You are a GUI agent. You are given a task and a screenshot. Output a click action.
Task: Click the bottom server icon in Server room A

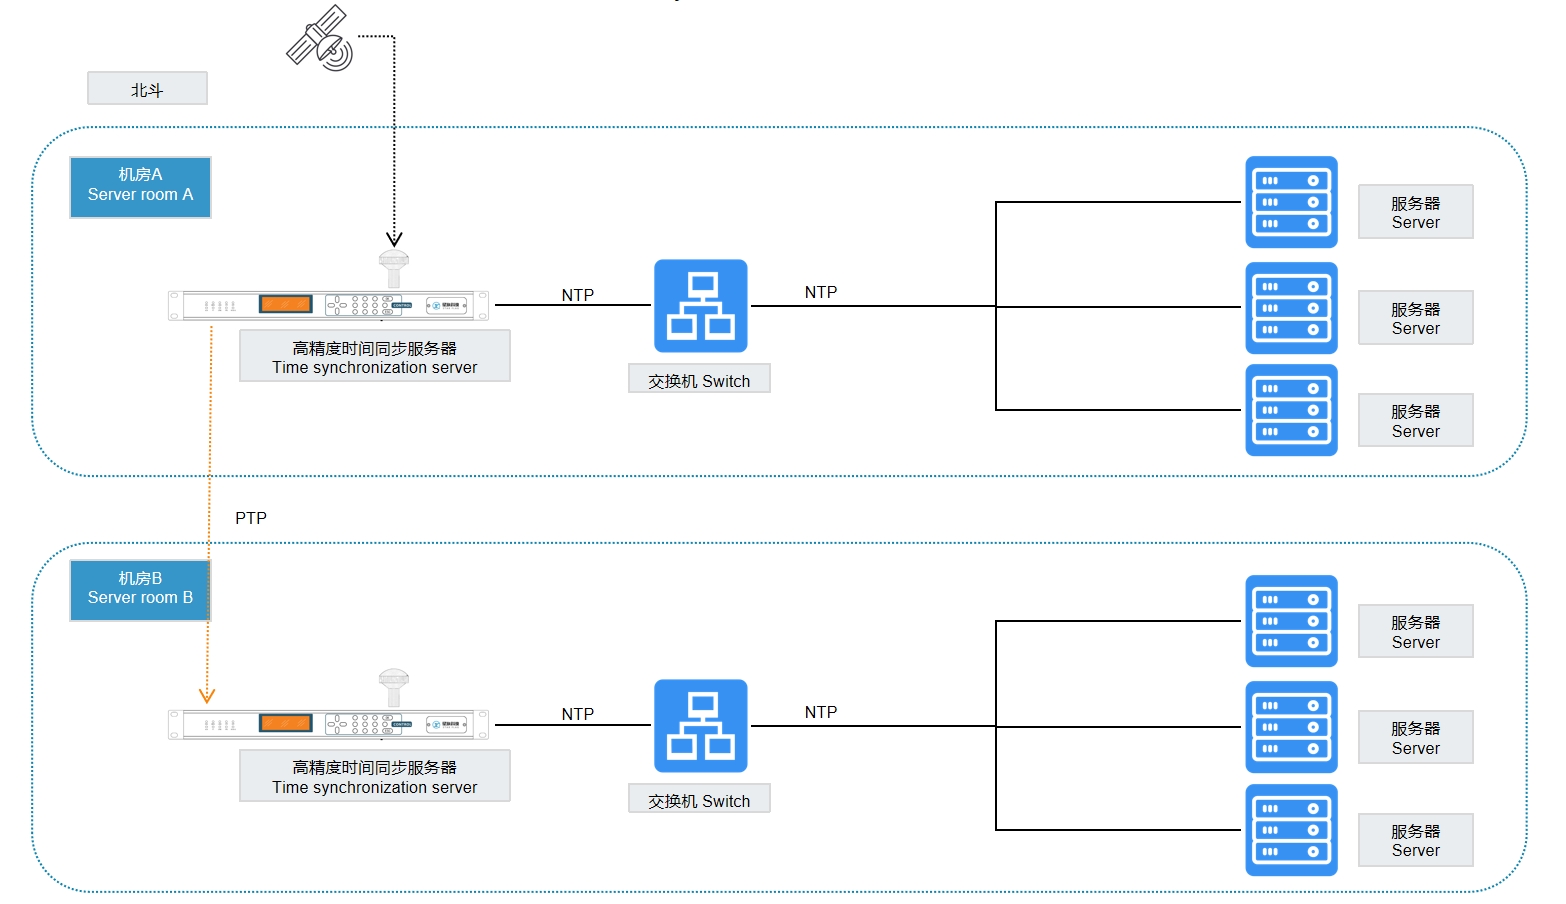[x=1291, y=410]
